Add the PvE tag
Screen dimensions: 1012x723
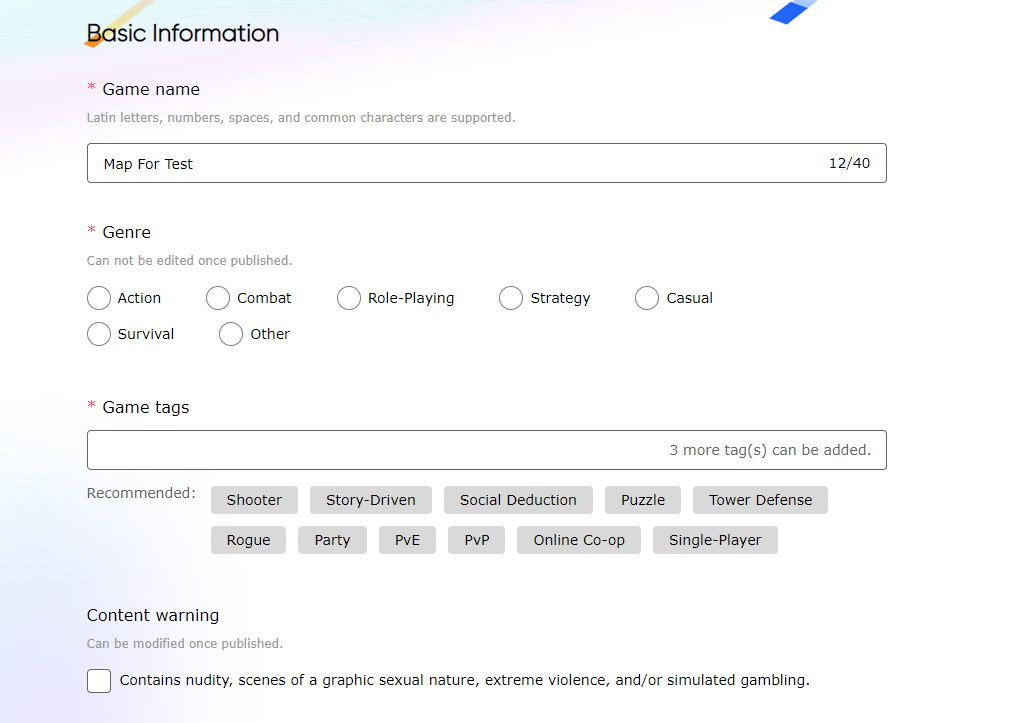[407, 540]
